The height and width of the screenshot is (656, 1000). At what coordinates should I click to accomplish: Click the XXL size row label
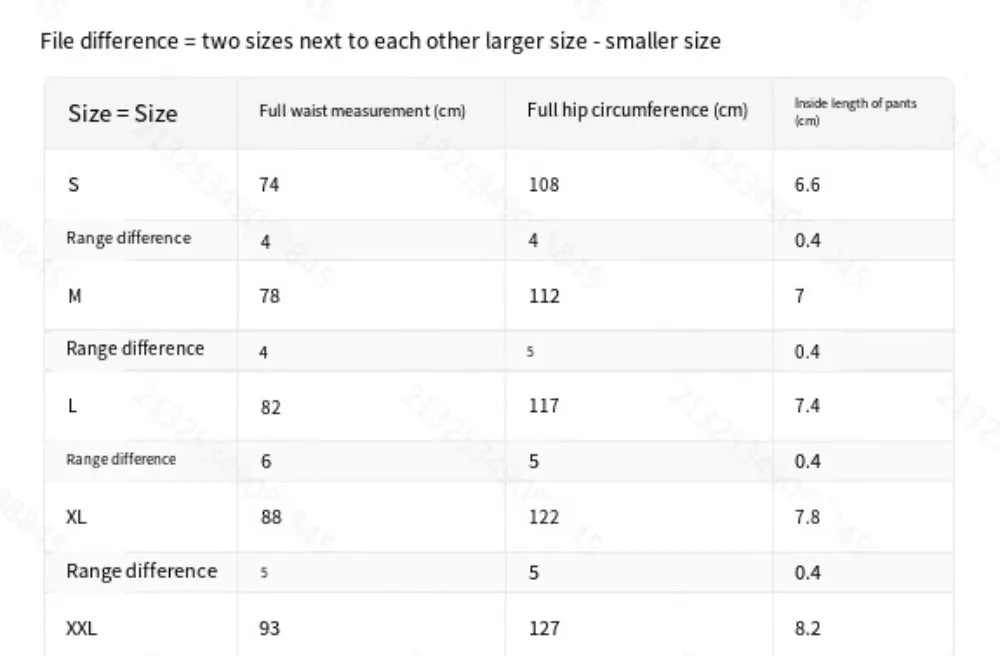pos(81,628)
